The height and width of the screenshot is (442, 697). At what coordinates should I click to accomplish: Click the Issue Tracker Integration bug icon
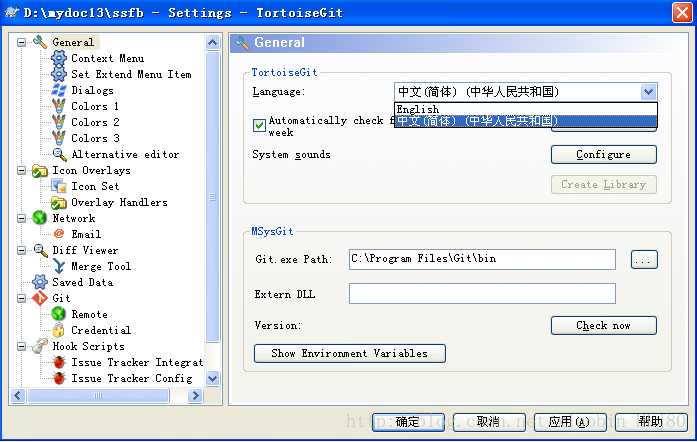point(59,362)
